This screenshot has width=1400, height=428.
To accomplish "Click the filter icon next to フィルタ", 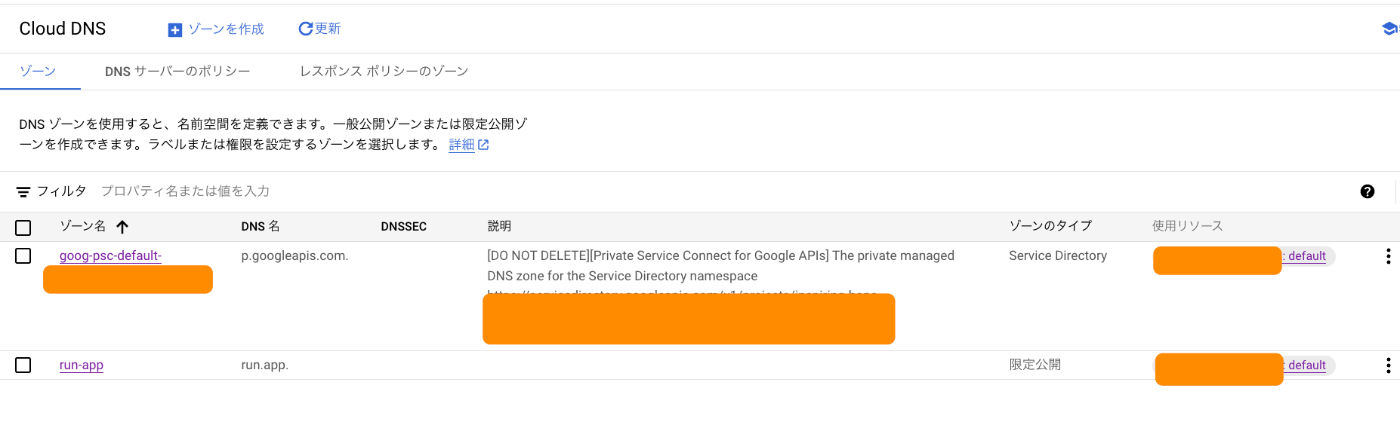I will pyautogui.click(x=23, y=191).
